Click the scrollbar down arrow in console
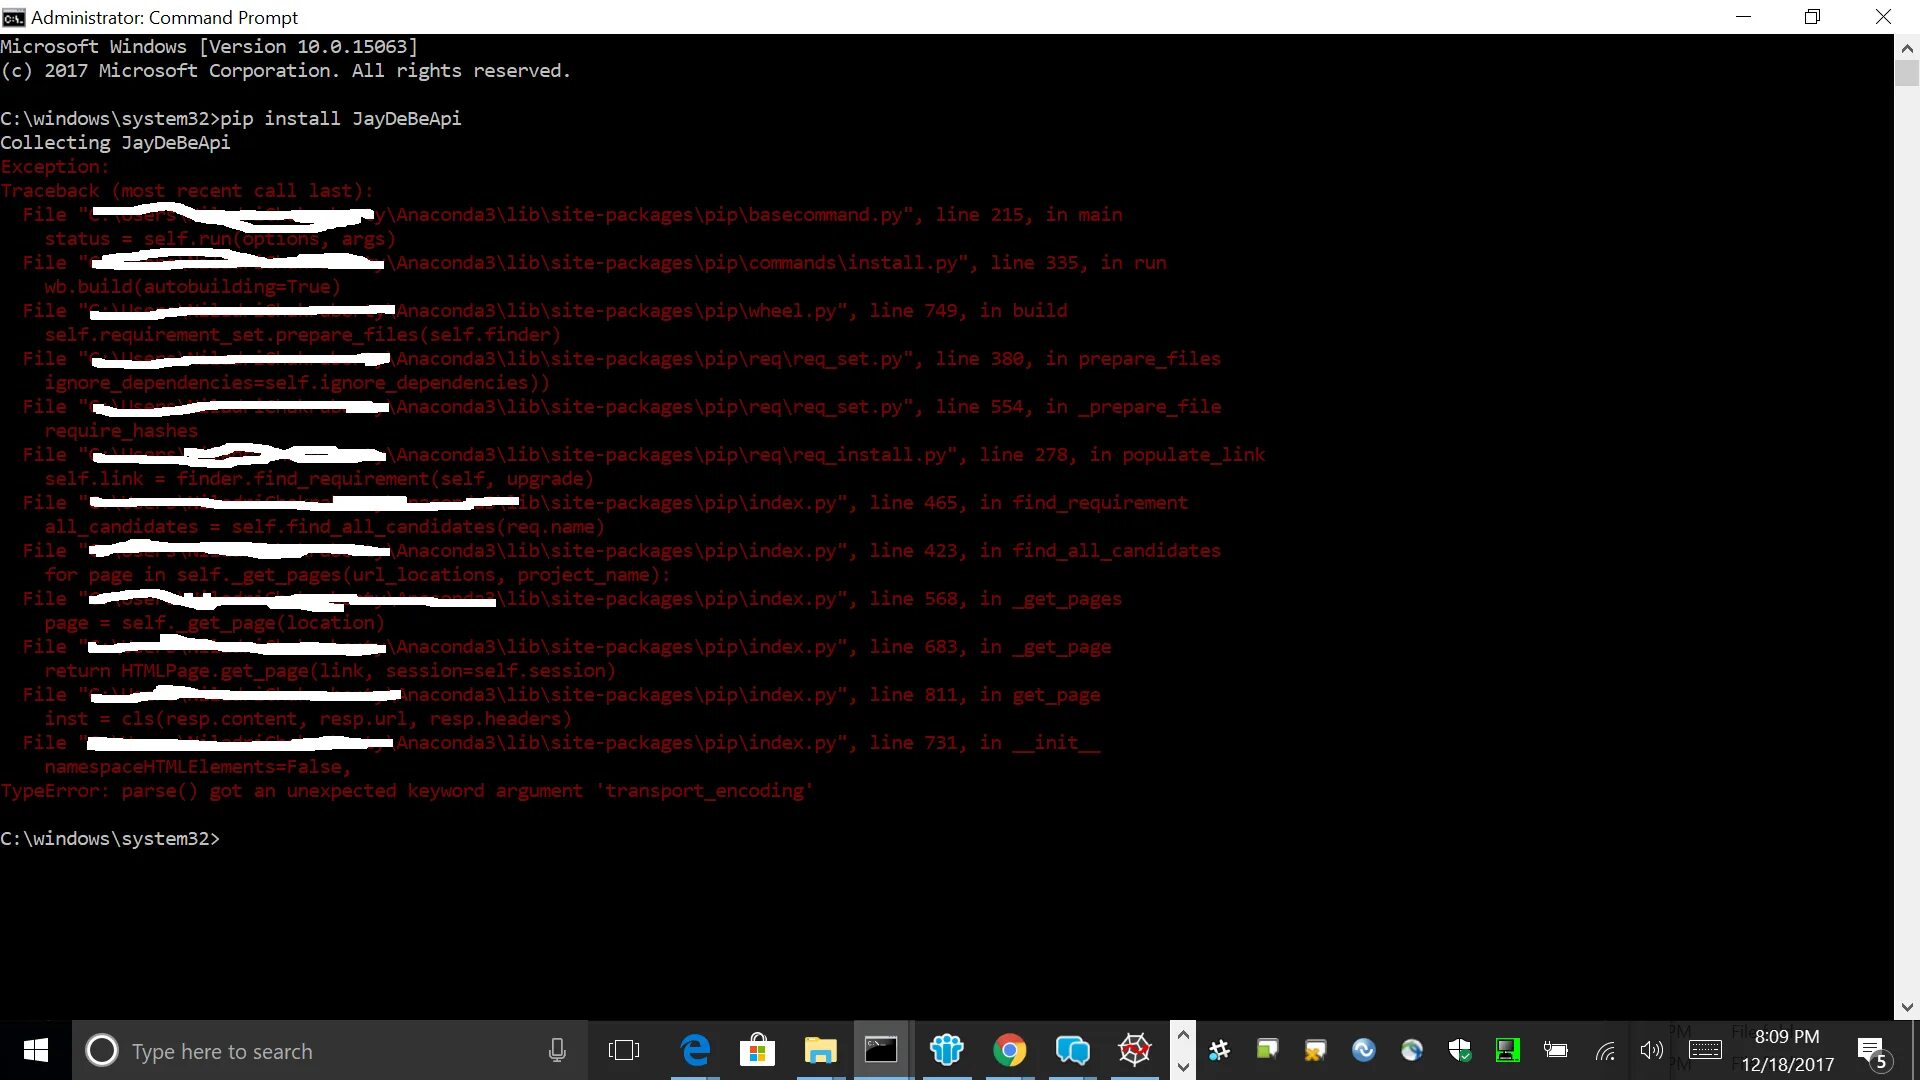This screenshot has height=1080, width=1920. click(x=1906, y=1007)
